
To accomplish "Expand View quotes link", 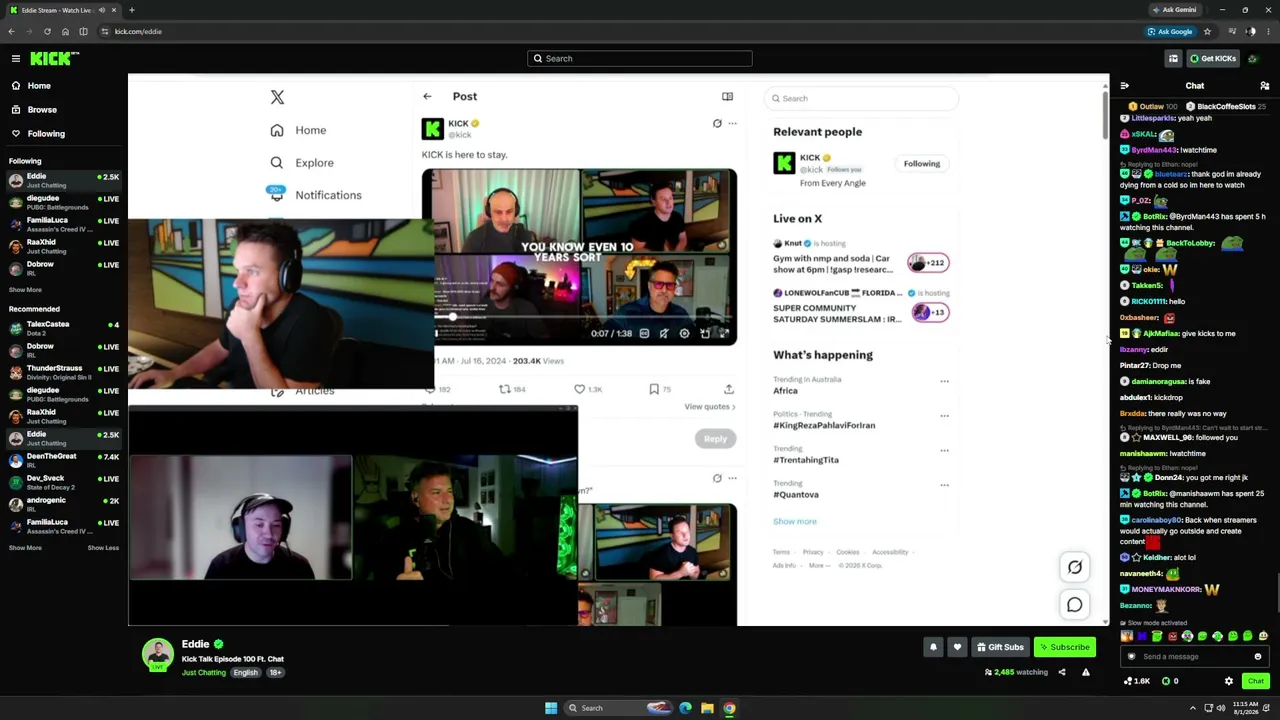I will (x=710, y=407).
